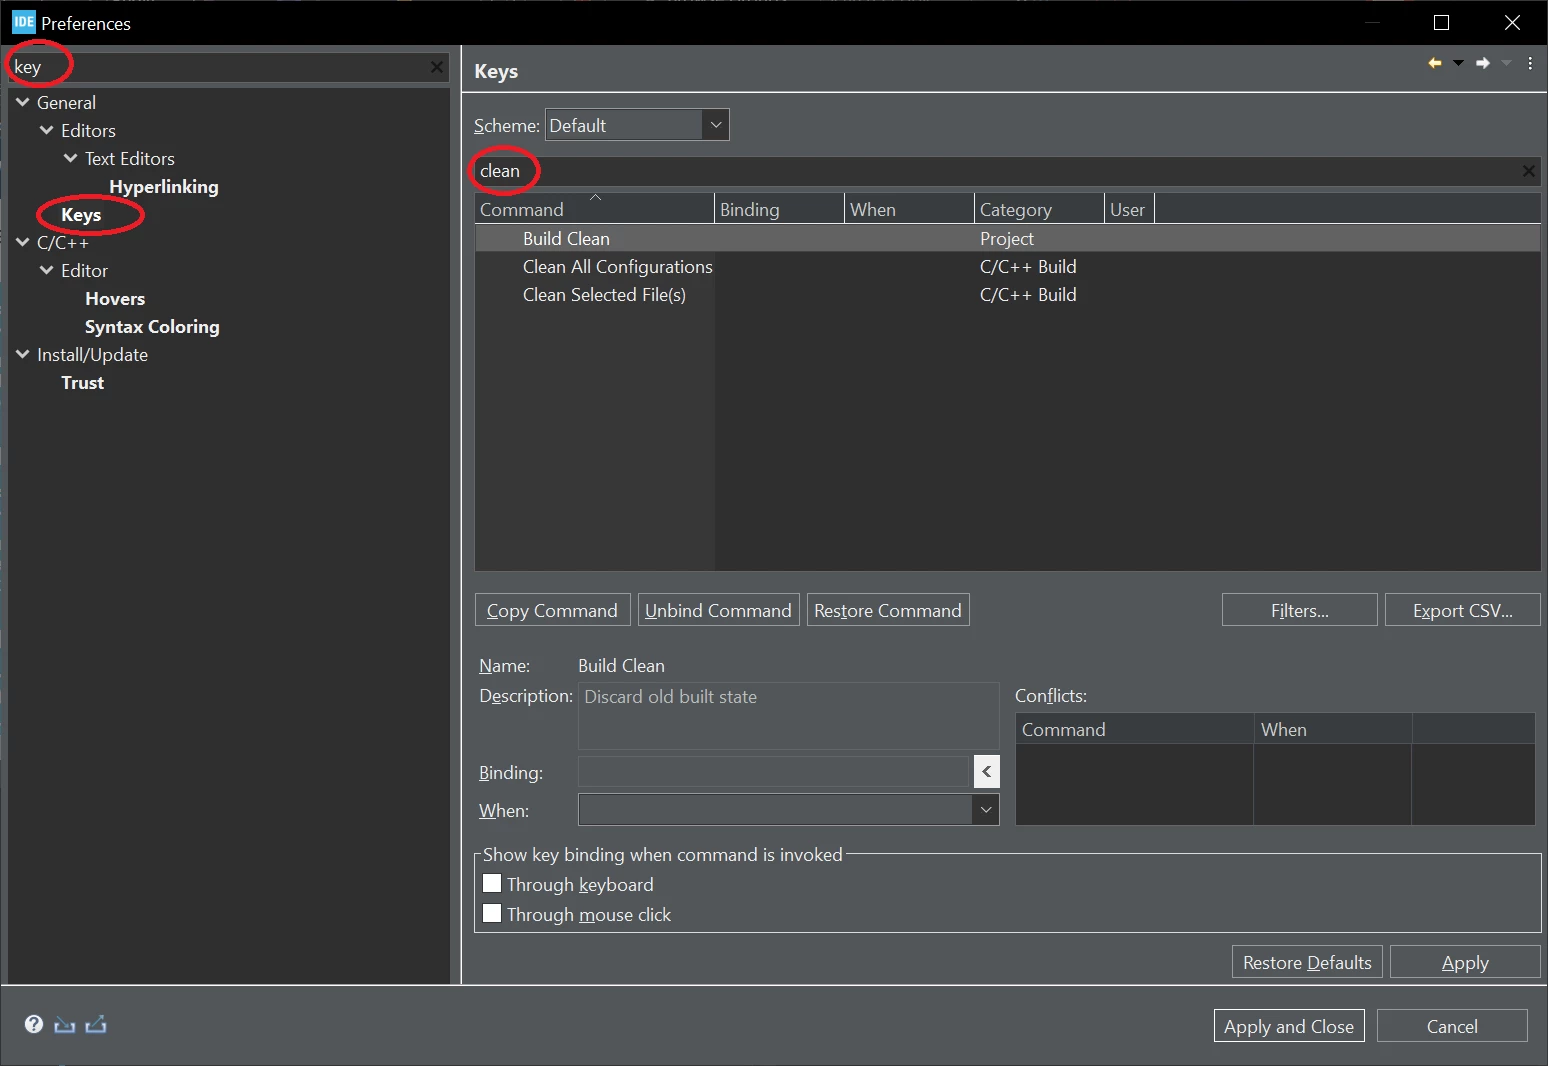Open the help icon

(x=34, y=1024)
